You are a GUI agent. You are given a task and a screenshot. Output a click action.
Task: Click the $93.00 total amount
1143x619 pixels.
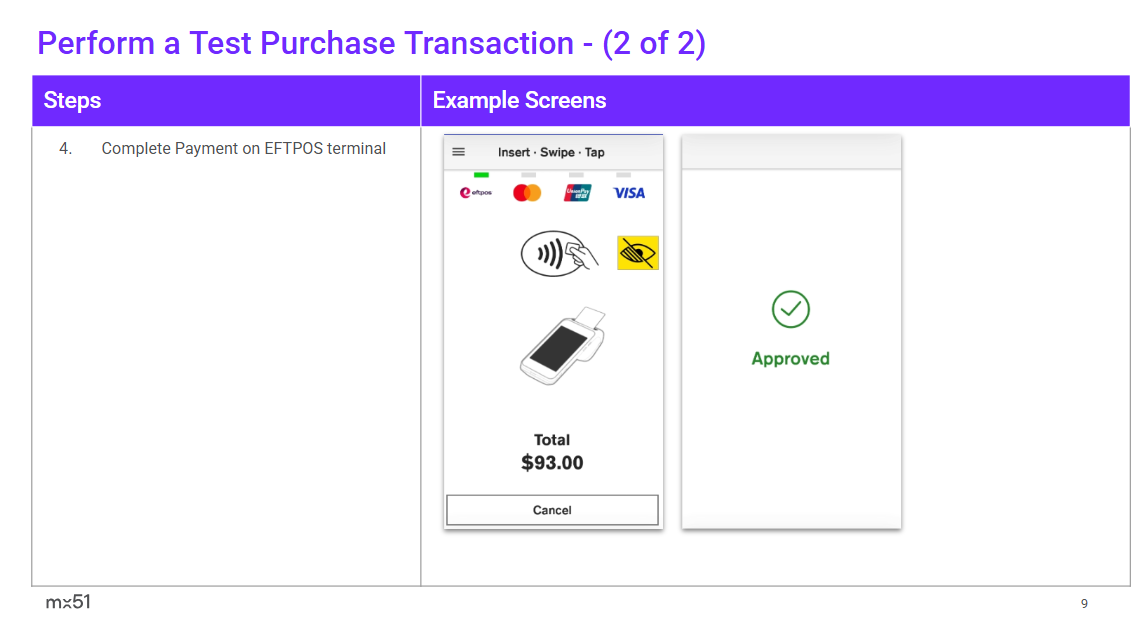(x=552, y=463)
